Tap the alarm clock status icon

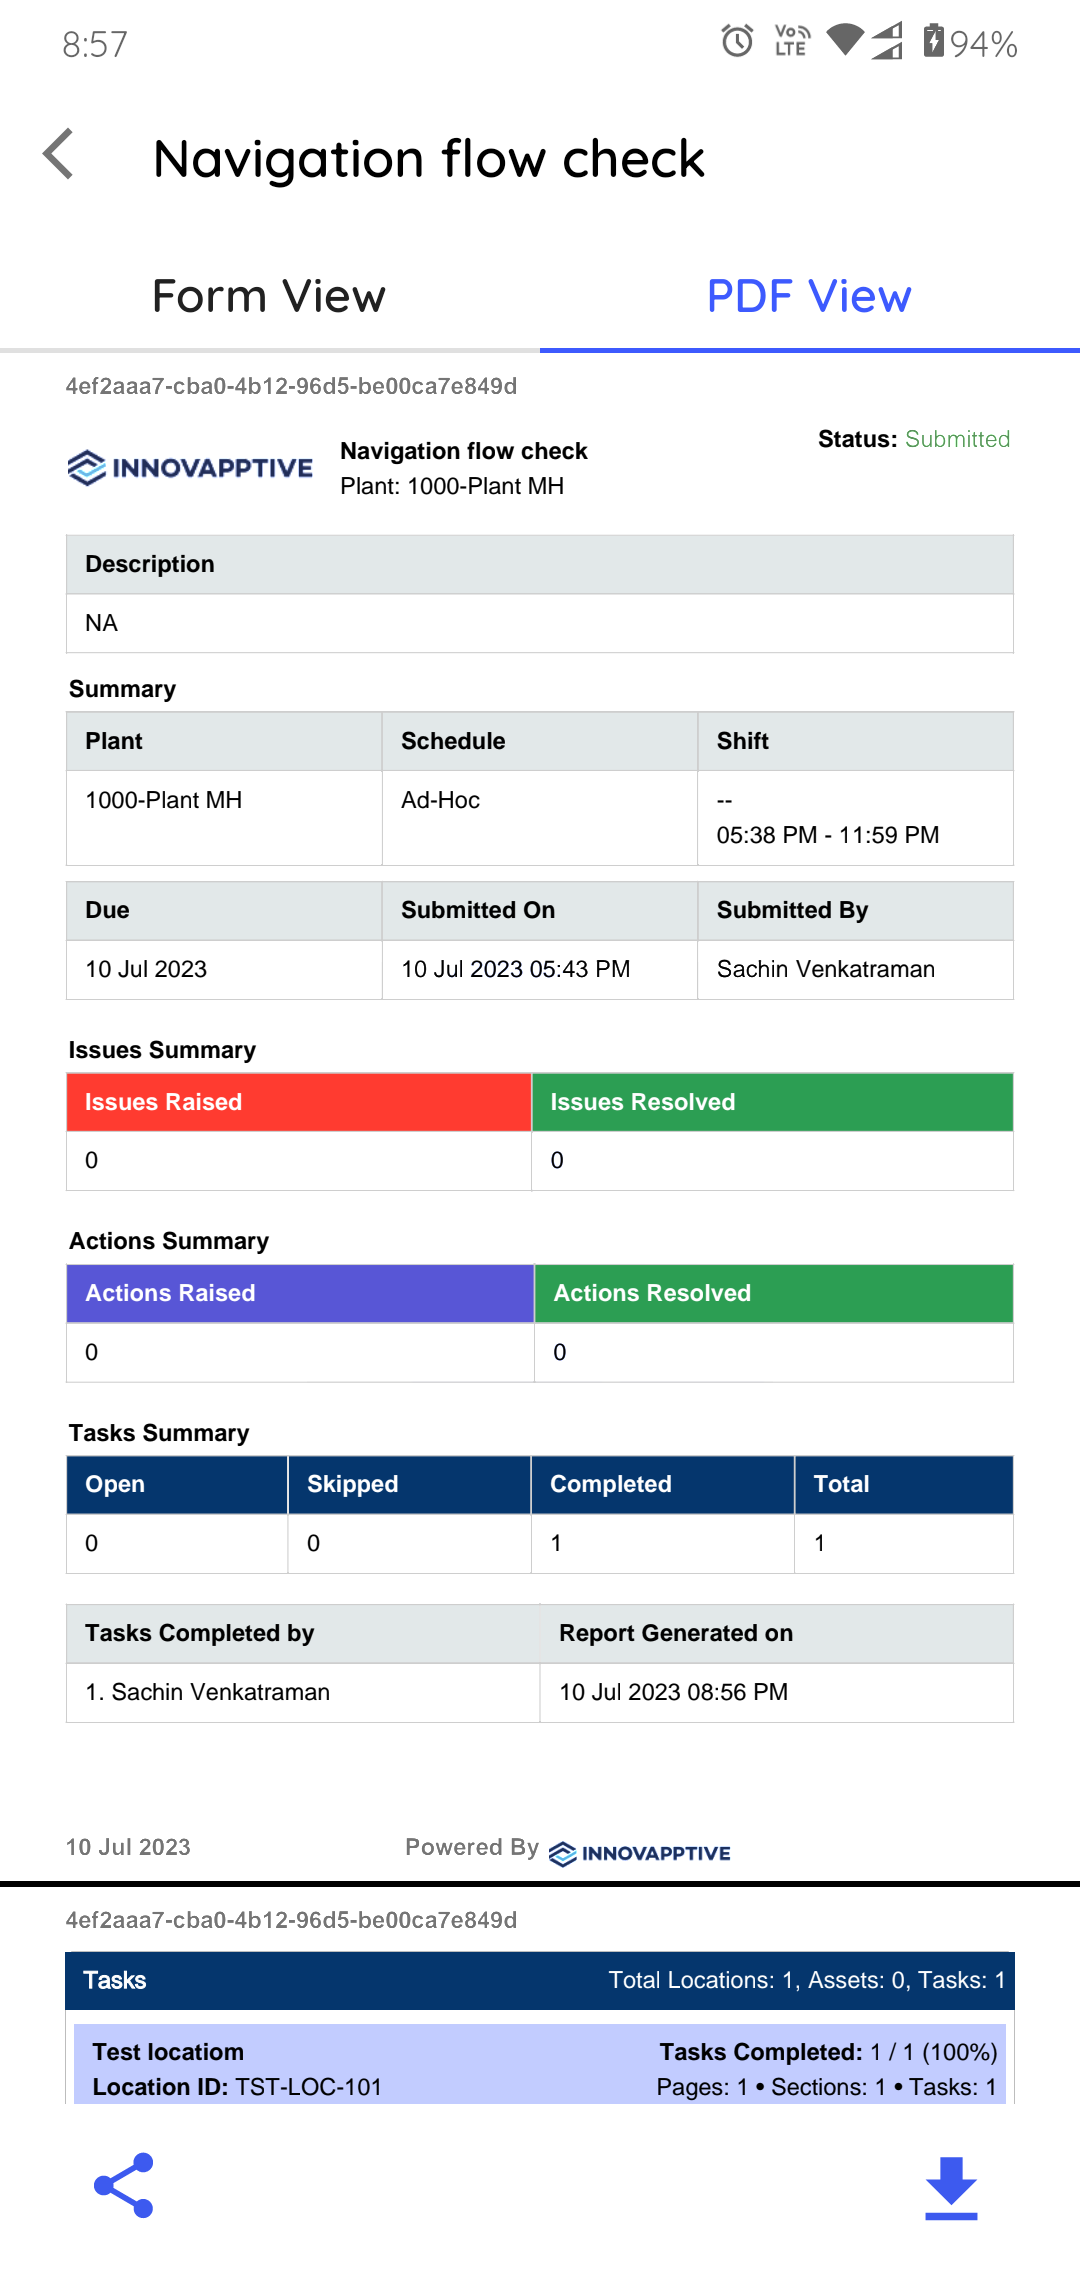737,41
